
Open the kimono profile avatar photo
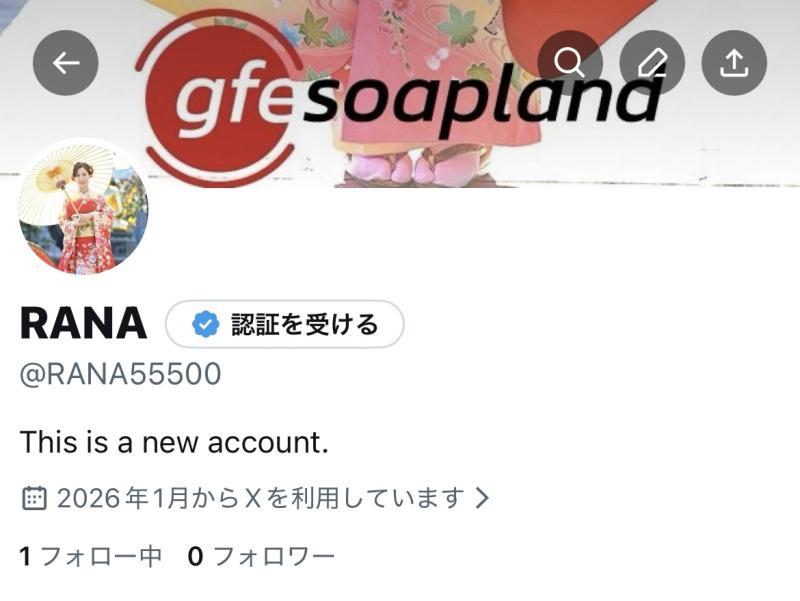83,209
